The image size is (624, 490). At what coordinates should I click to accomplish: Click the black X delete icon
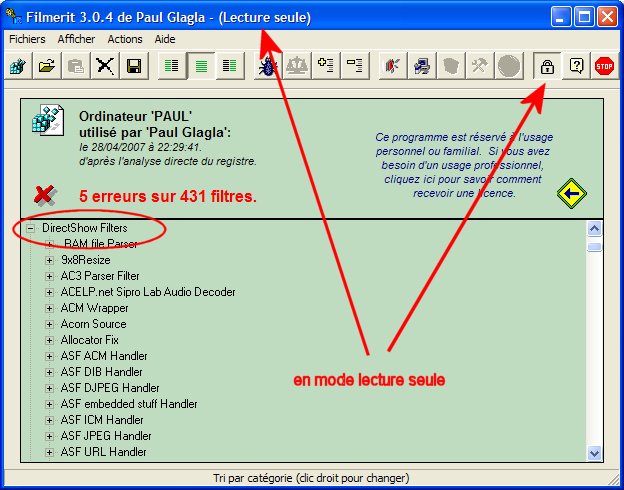[x=105, y=66]
